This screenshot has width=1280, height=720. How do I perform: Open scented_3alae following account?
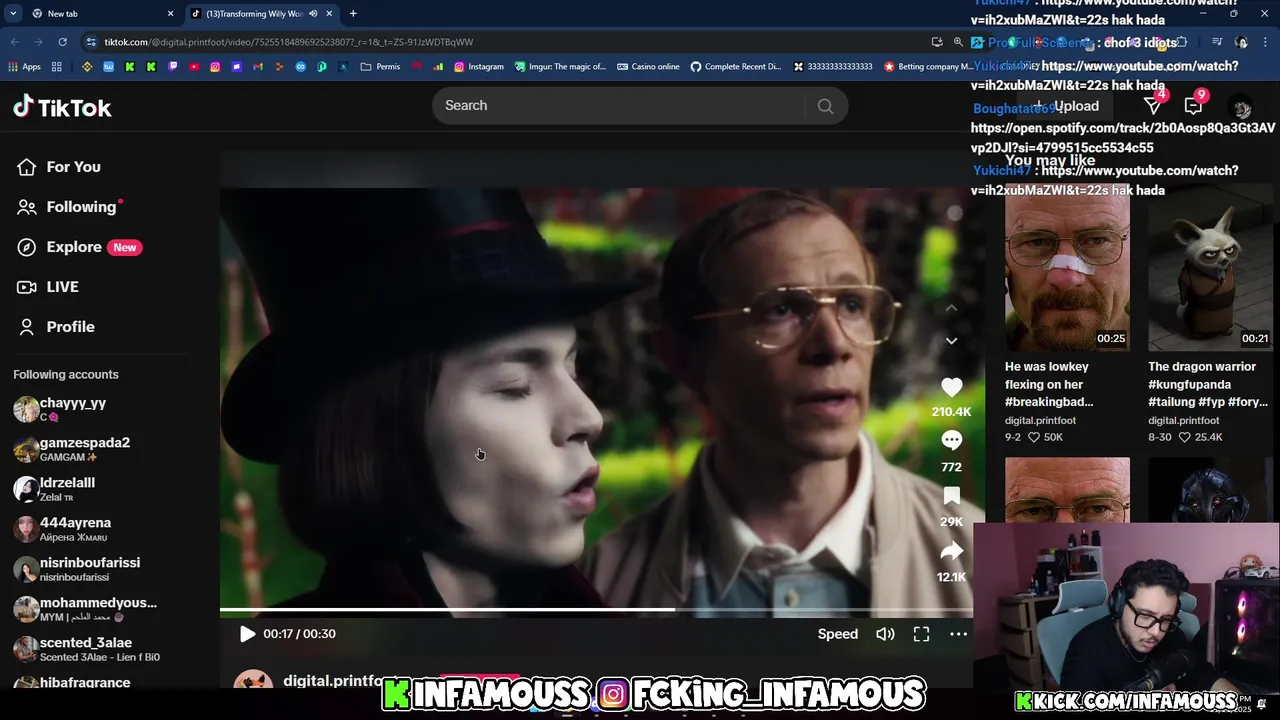87,649
